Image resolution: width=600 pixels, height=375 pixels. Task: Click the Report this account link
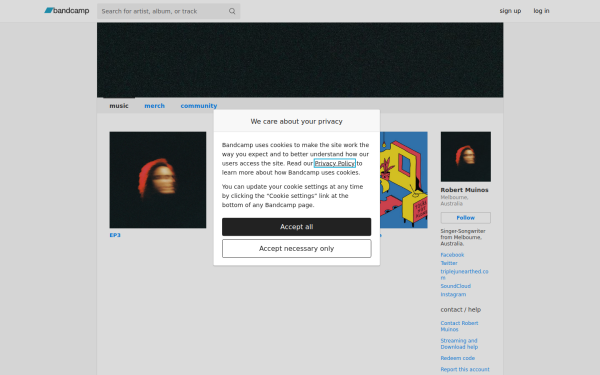click(465, 369)
